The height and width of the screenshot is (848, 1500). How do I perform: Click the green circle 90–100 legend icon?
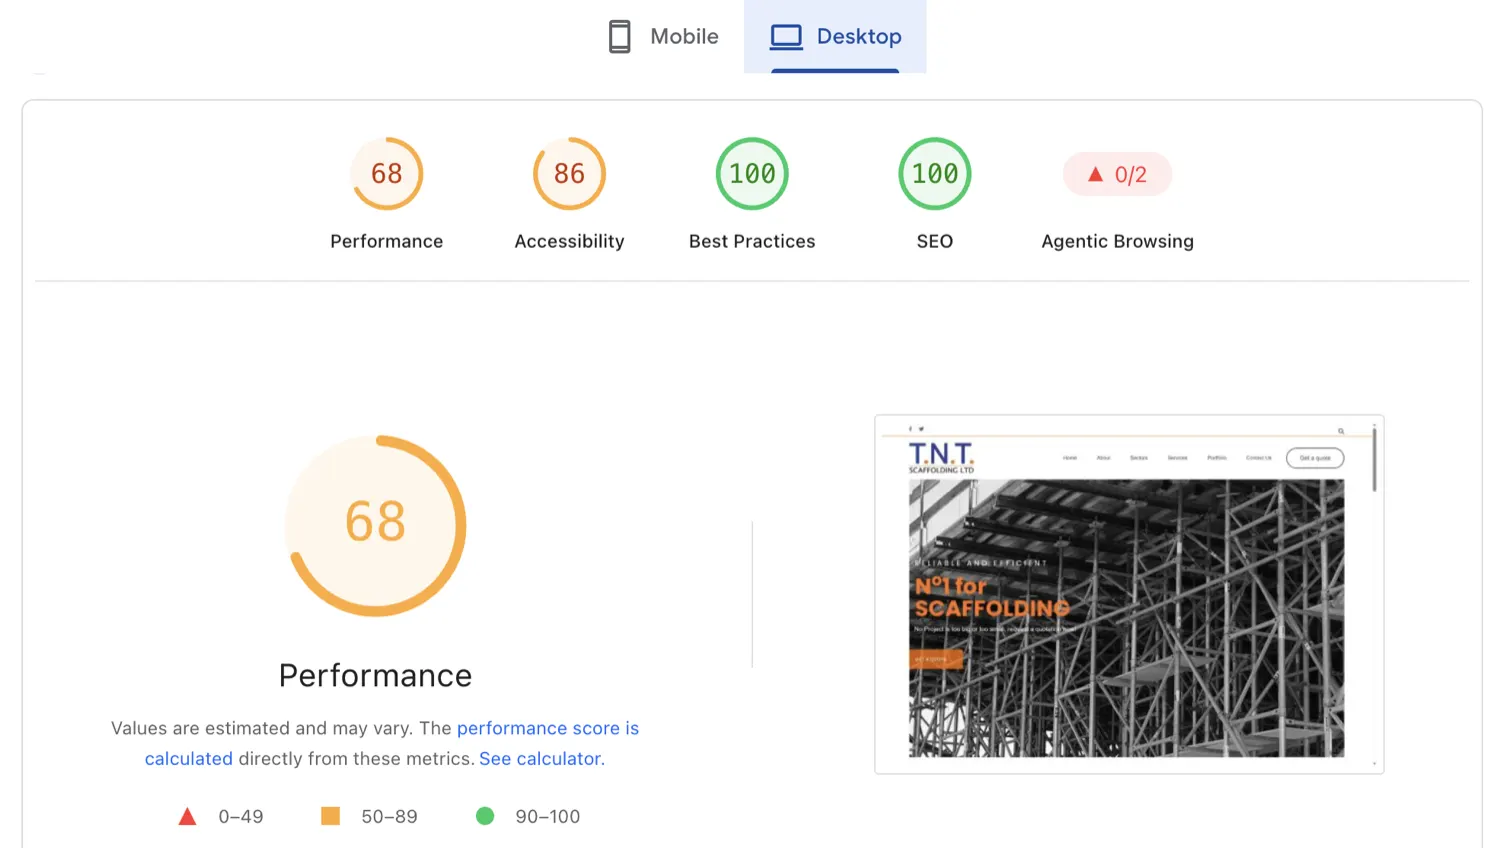(485, 816)
